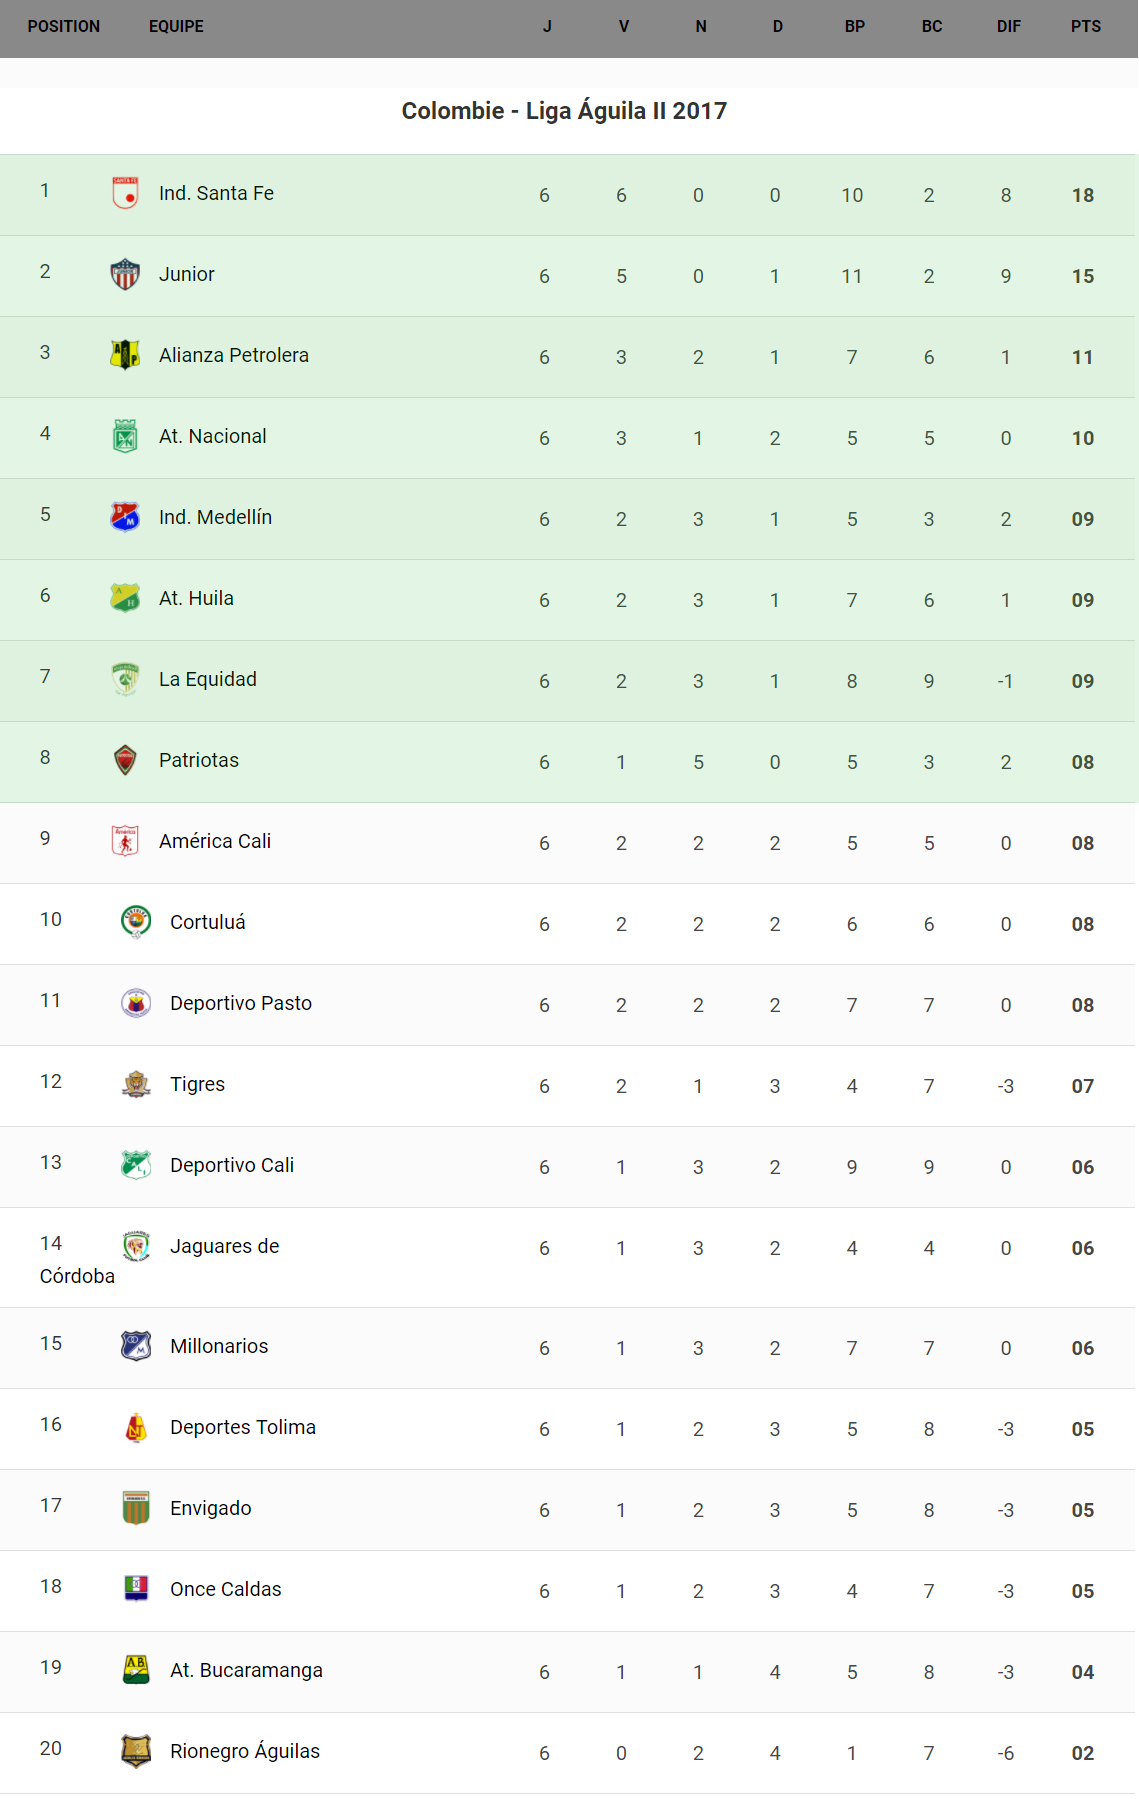
Task: Click the POSITION column header
Action: point(64,26)
